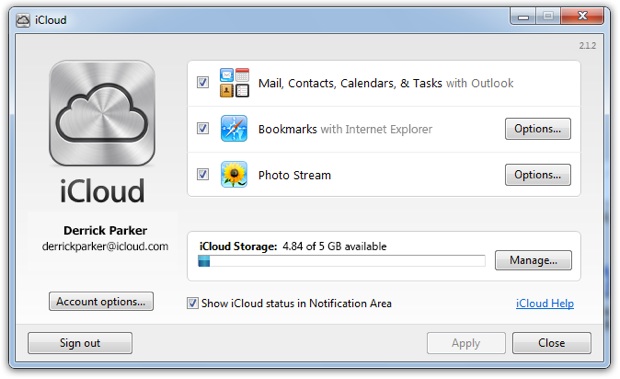Click the large iCloud cloud logo
This screenshot has width=620, height=379.
pos(102,113)
